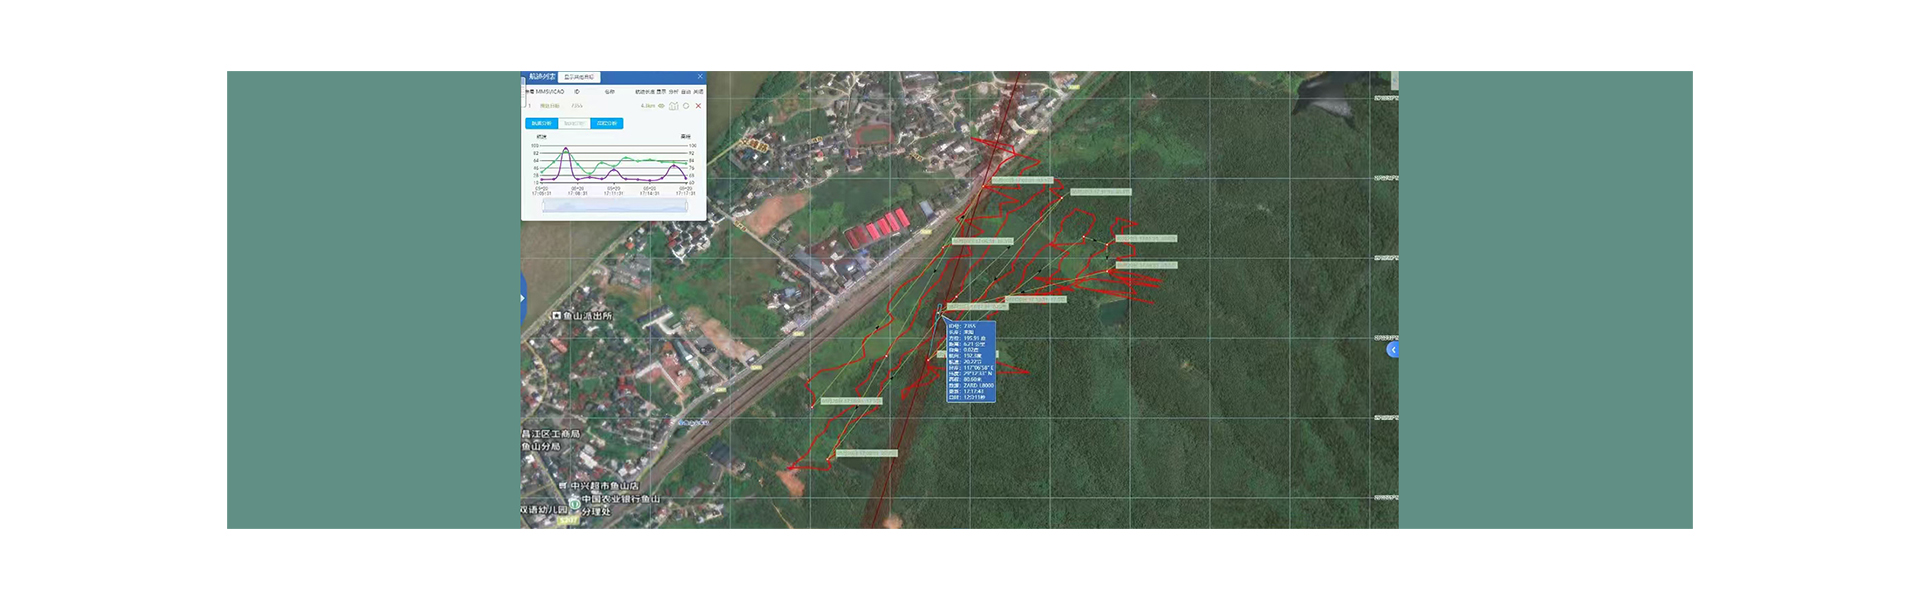The width and height of the screenshot is (1920, 600).
Task: Close the track list panel
Action: pyautogui.click(x=700, y=76)
